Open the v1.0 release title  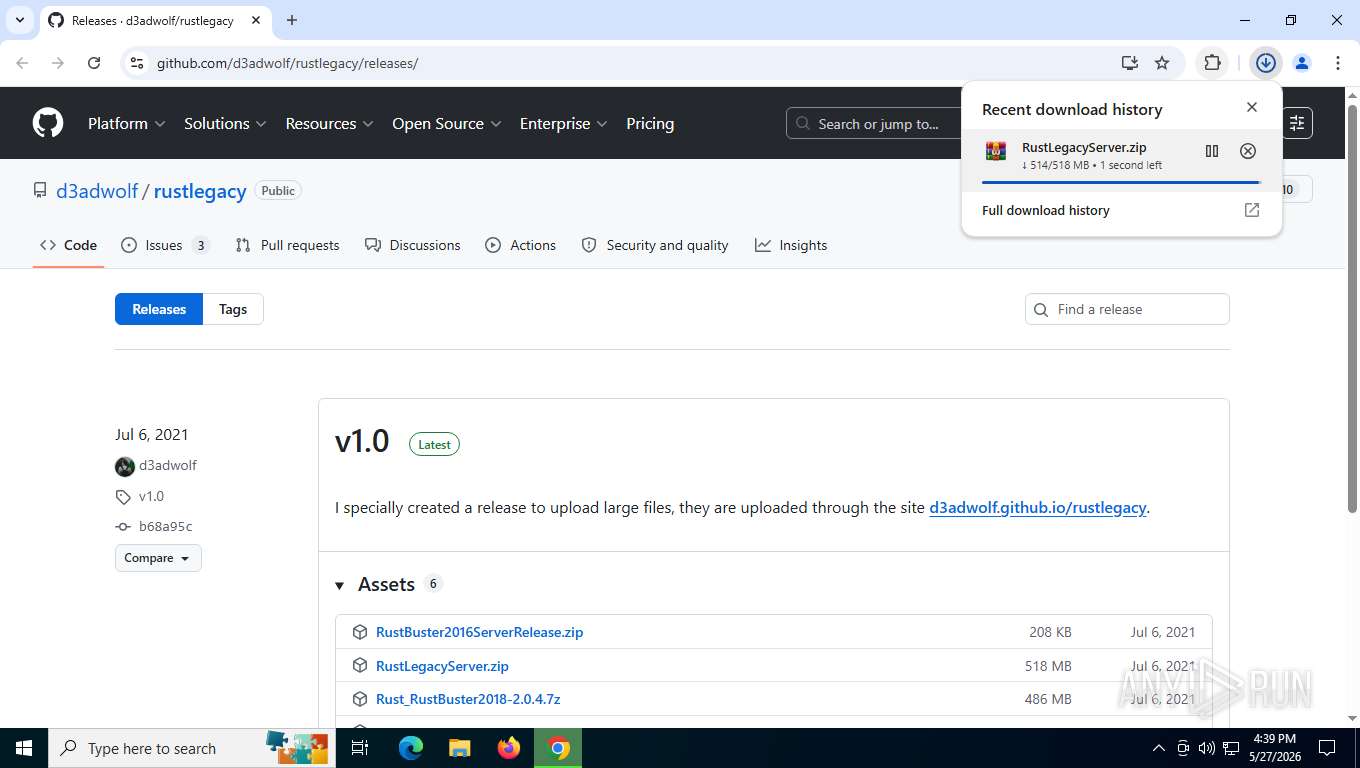362,441
